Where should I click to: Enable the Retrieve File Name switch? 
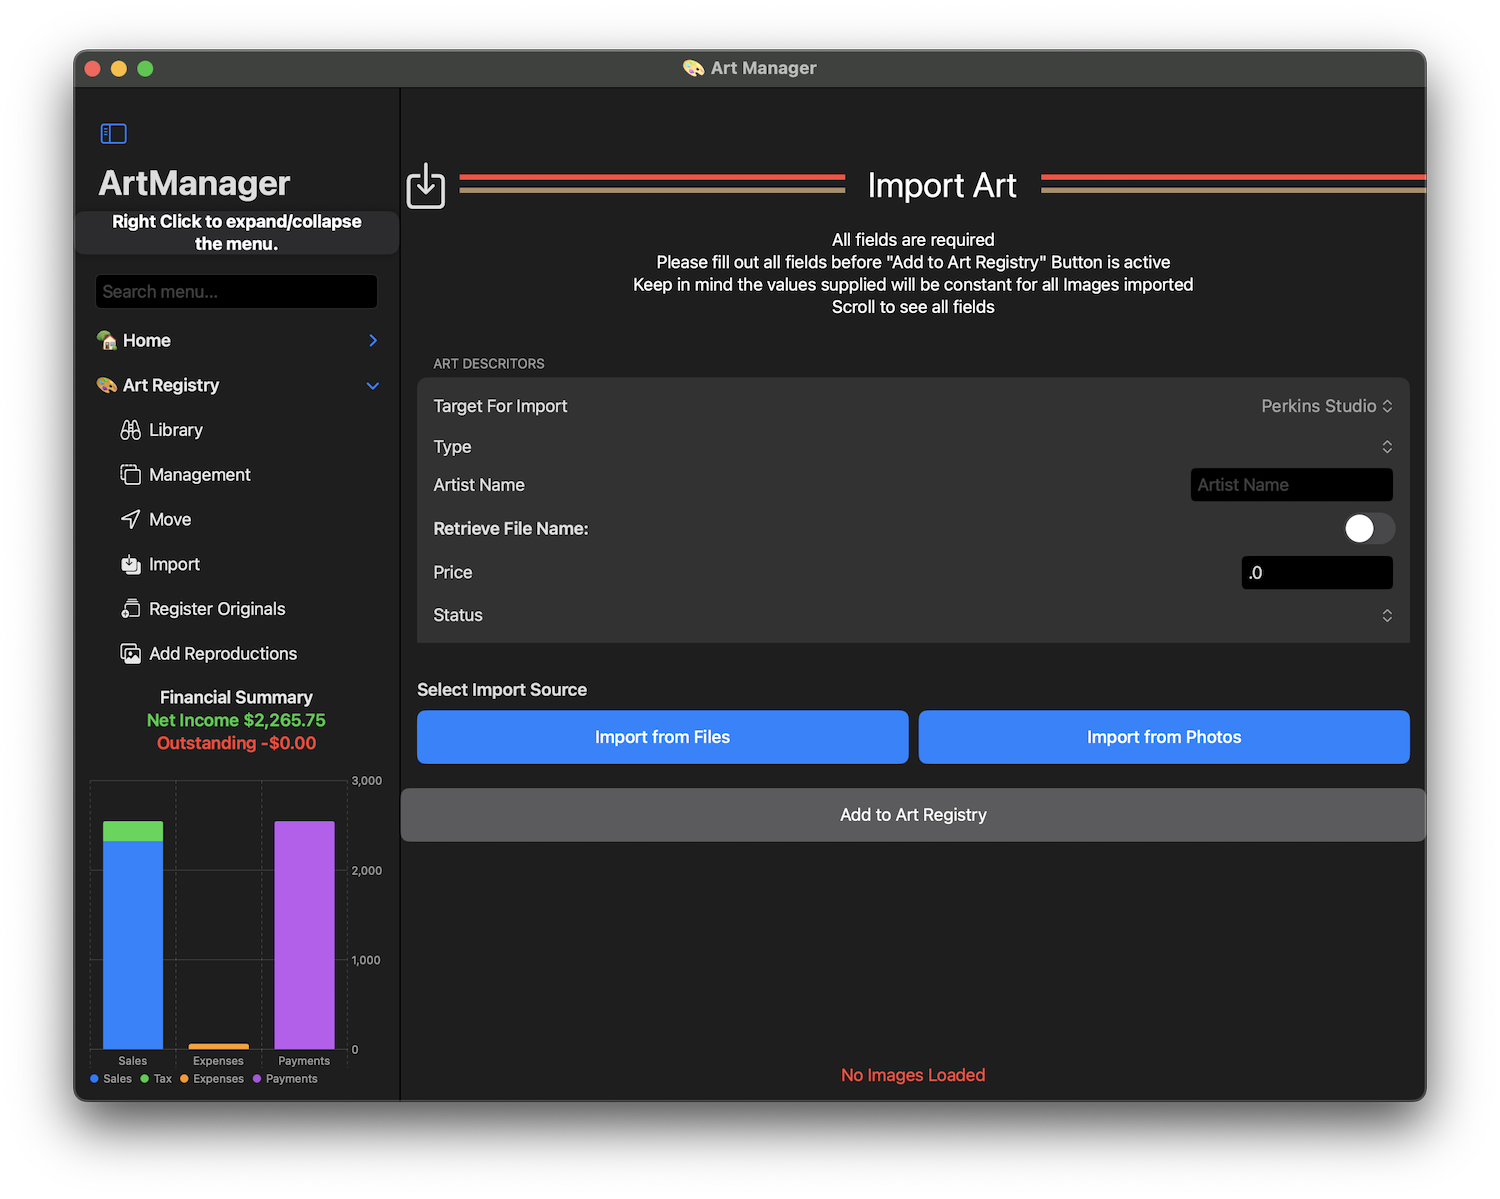click(x=1368, y=528)
